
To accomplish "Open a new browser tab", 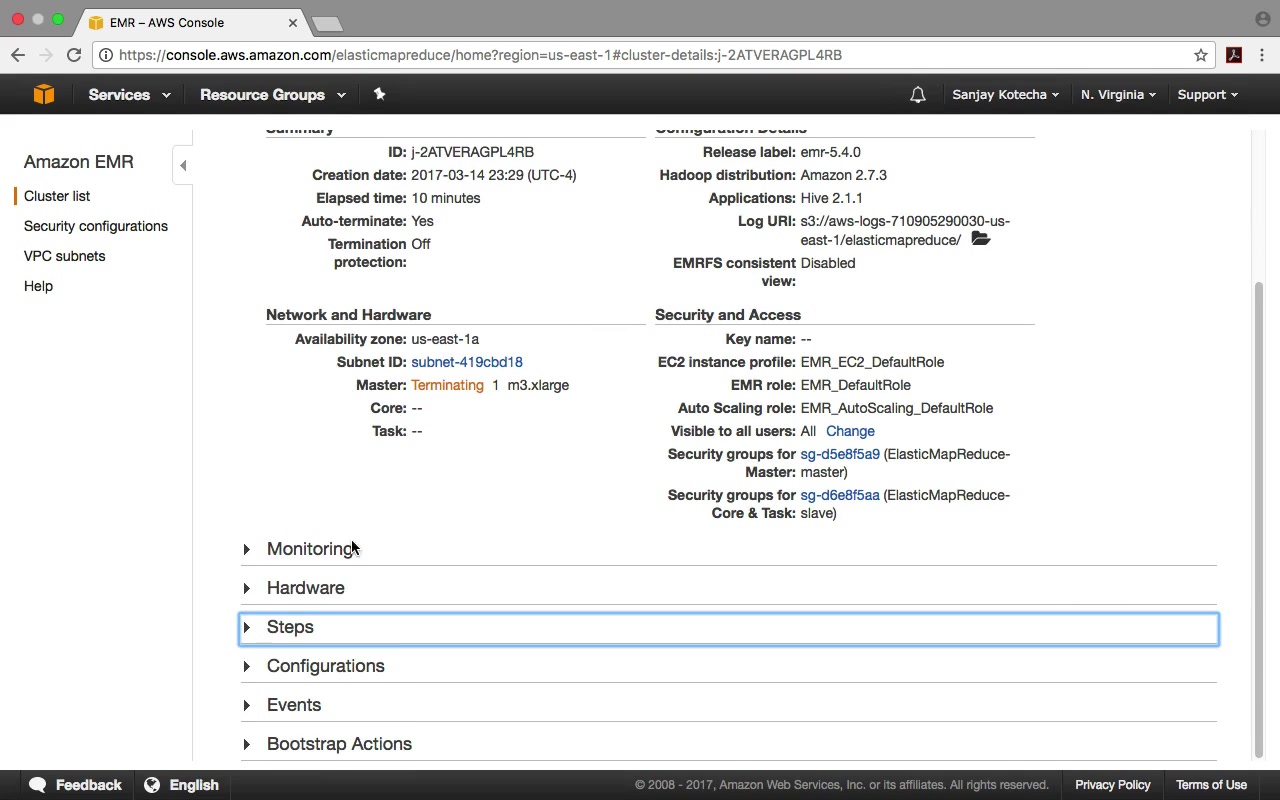I will (327, 23).
